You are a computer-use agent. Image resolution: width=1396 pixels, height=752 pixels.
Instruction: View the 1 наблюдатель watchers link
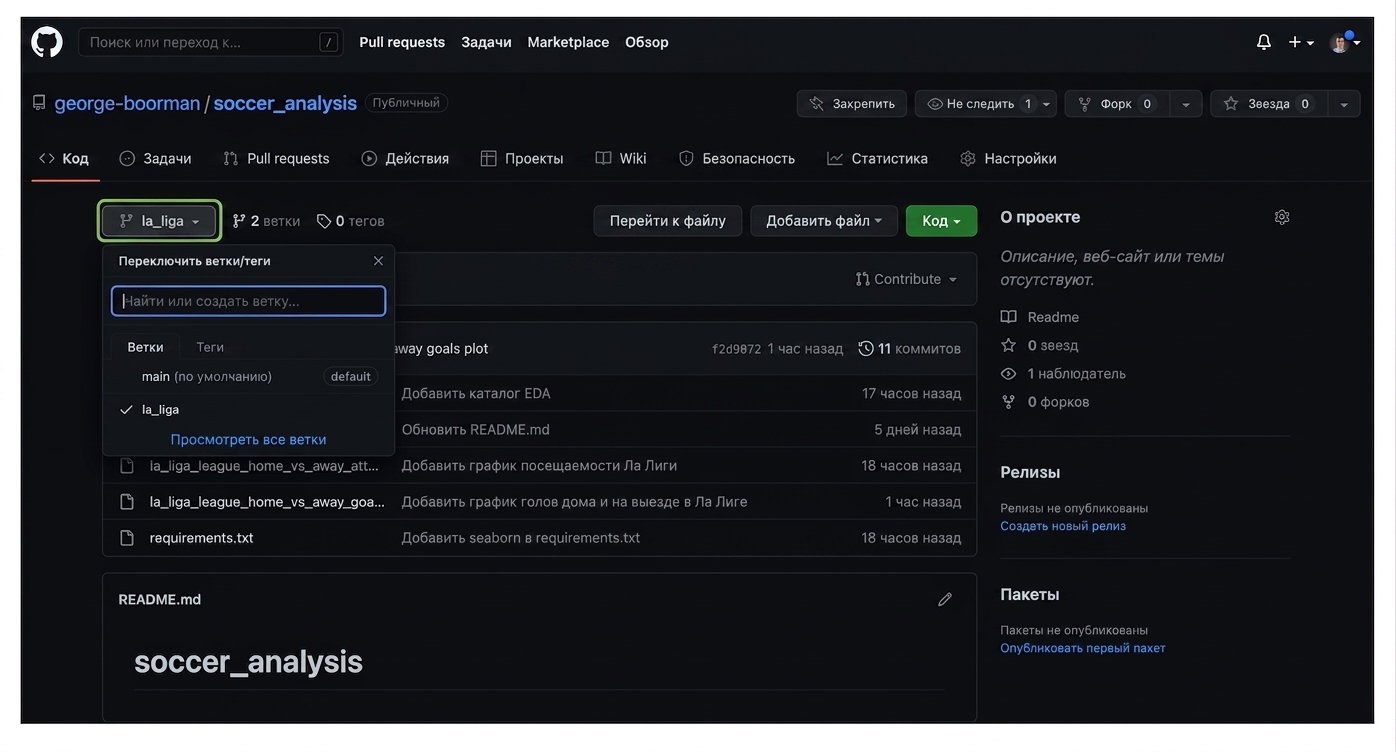tap(1063, 373)
